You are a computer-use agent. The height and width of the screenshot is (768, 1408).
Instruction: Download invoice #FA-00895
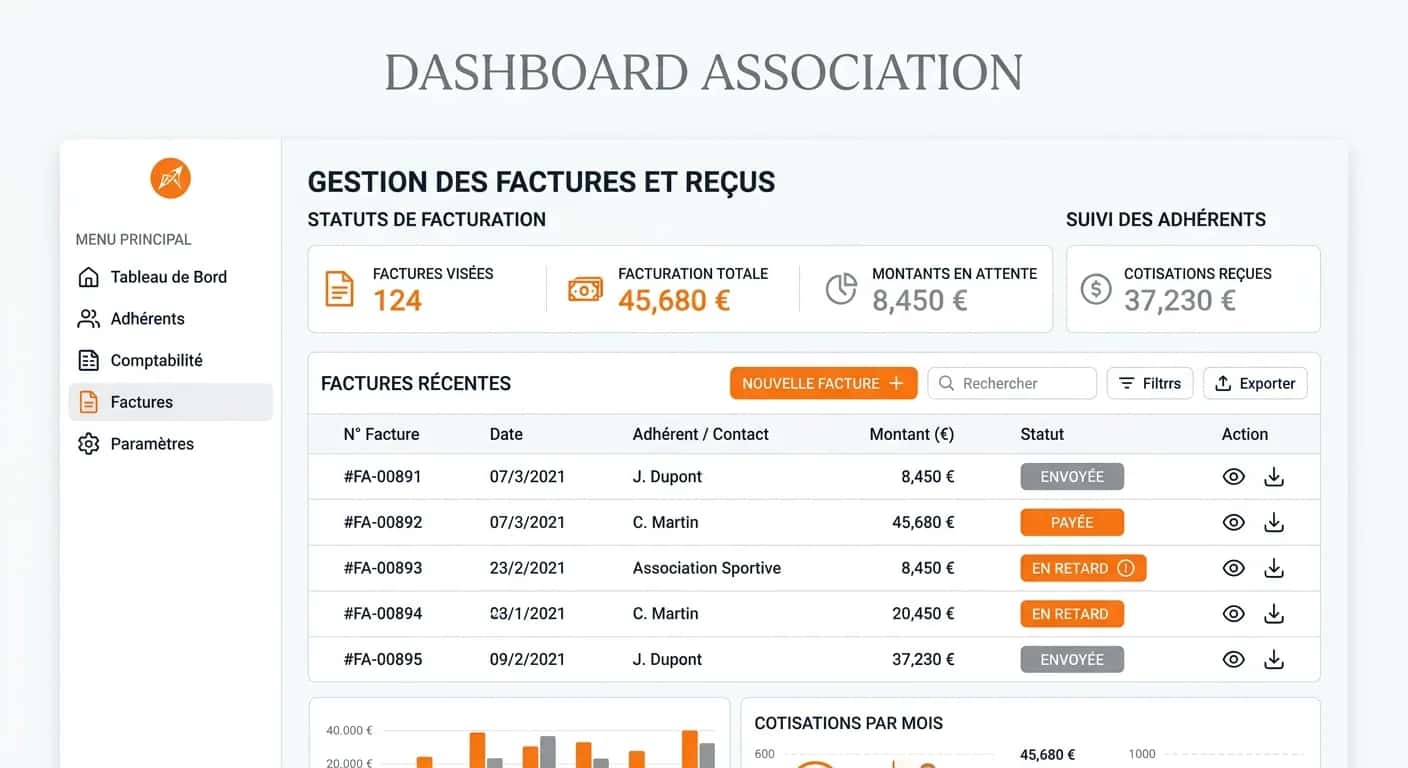pos(1274,659)
